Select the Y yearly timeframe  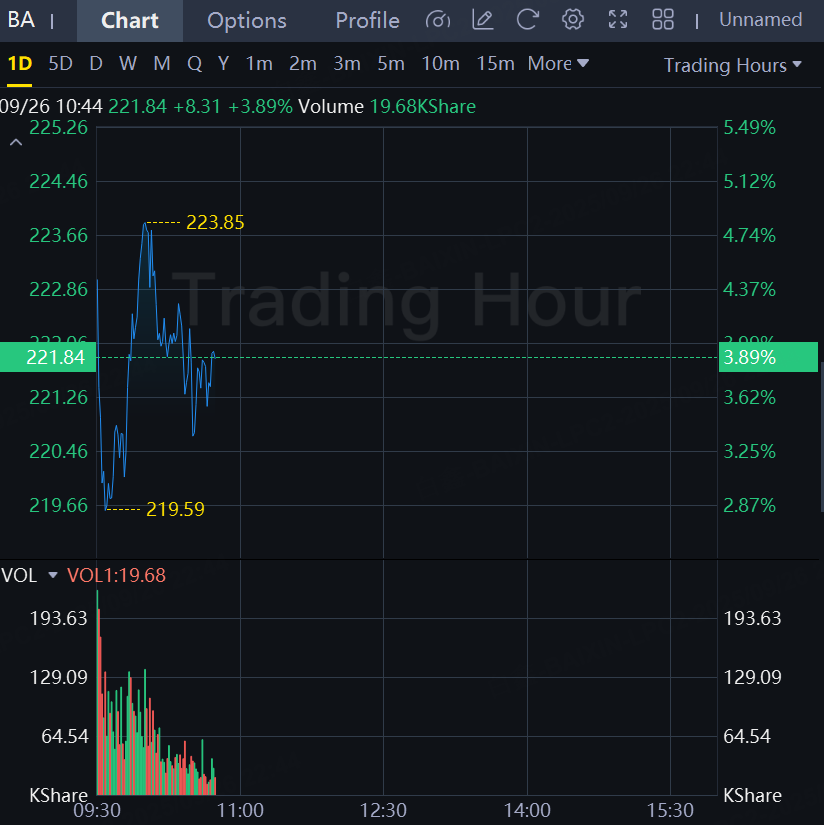(224, 64)
